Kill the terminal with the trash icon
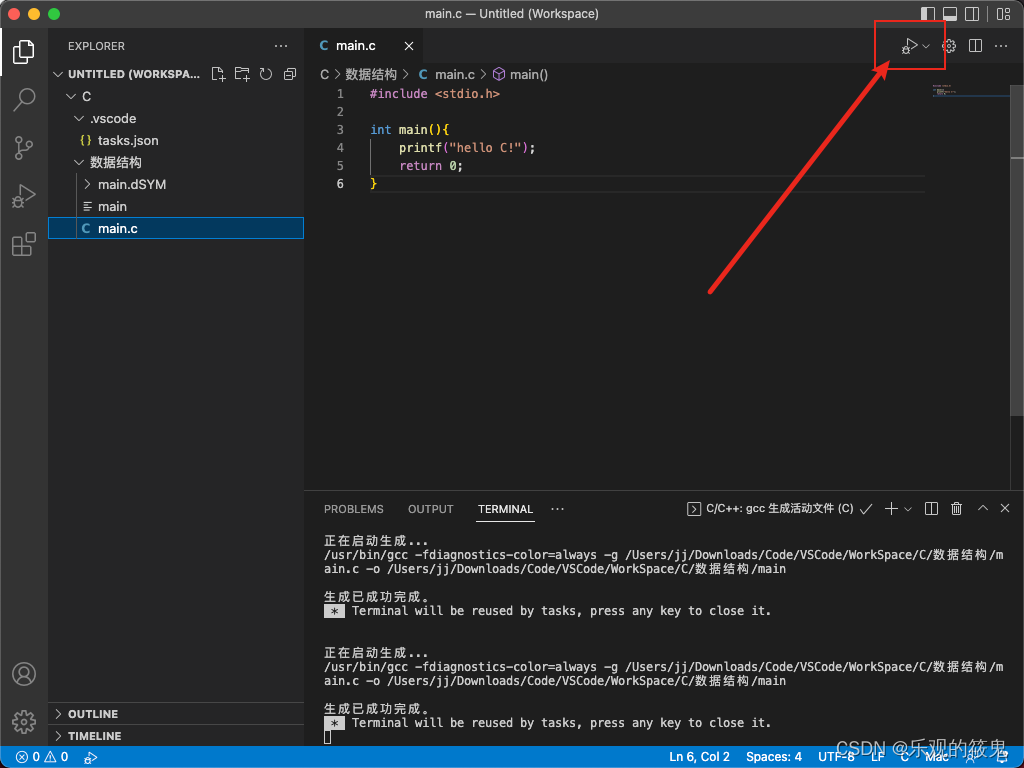Viewport: 1024px width, 768px height. pyautogui.click(x=956, y=508)
